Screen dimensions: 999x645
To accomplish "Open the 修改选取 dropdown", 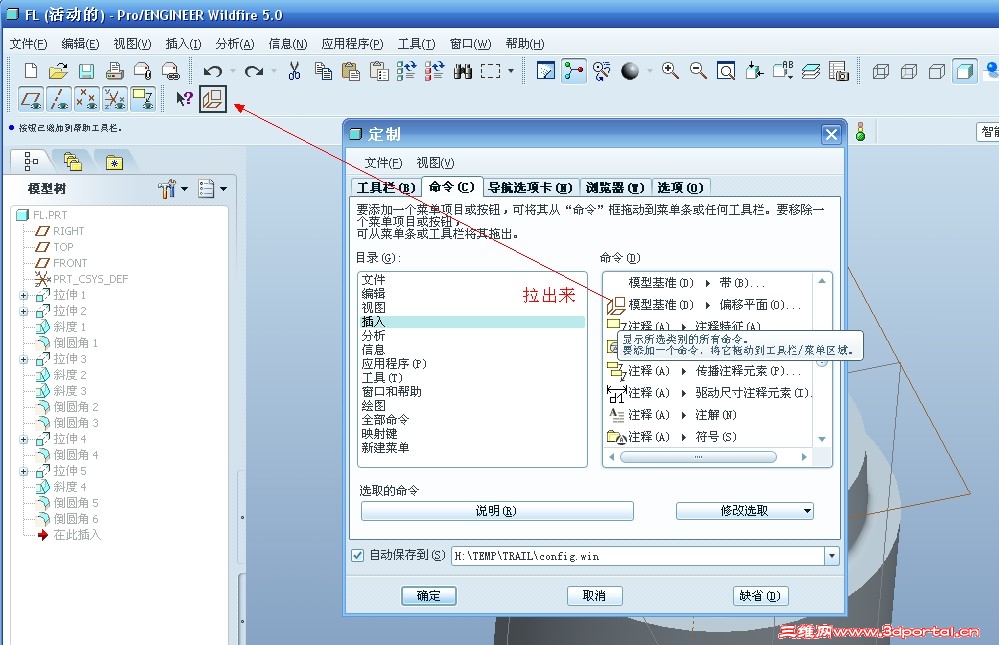I will coord(744,511).
